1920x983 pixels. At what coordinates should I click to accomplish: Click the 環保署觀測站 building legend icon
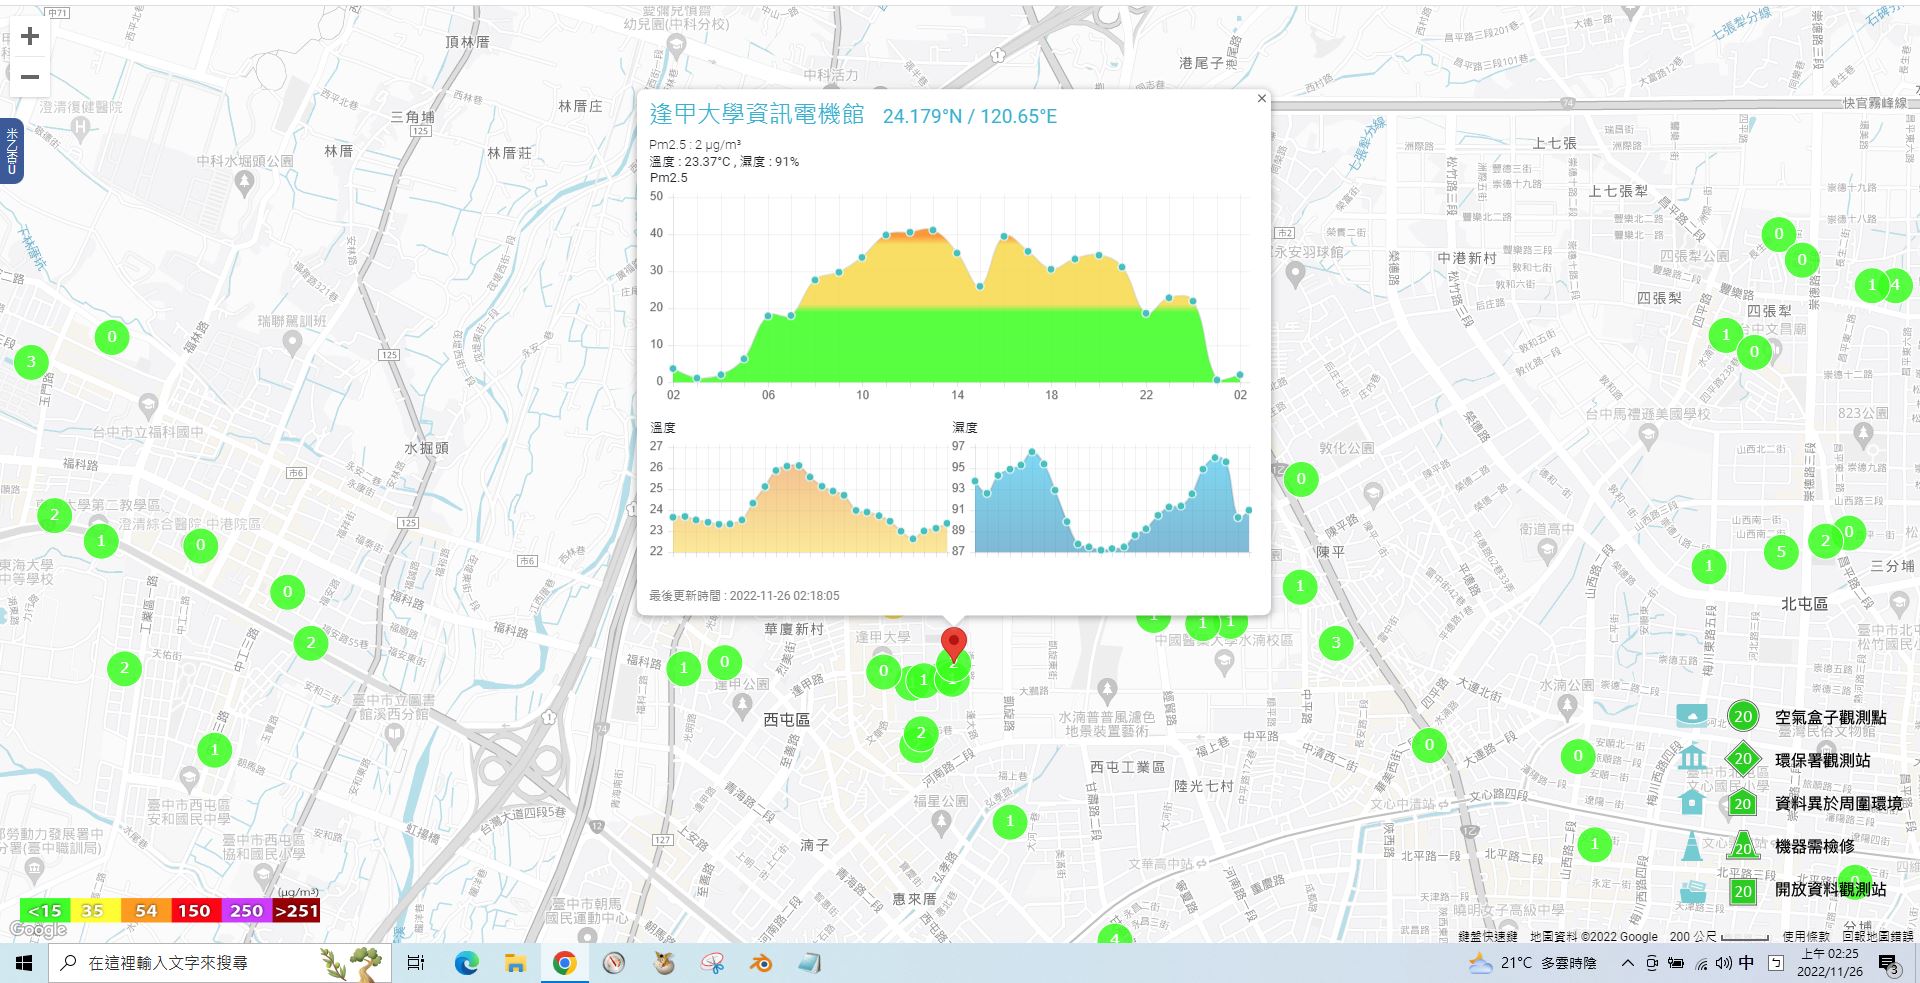point(1692,757)
